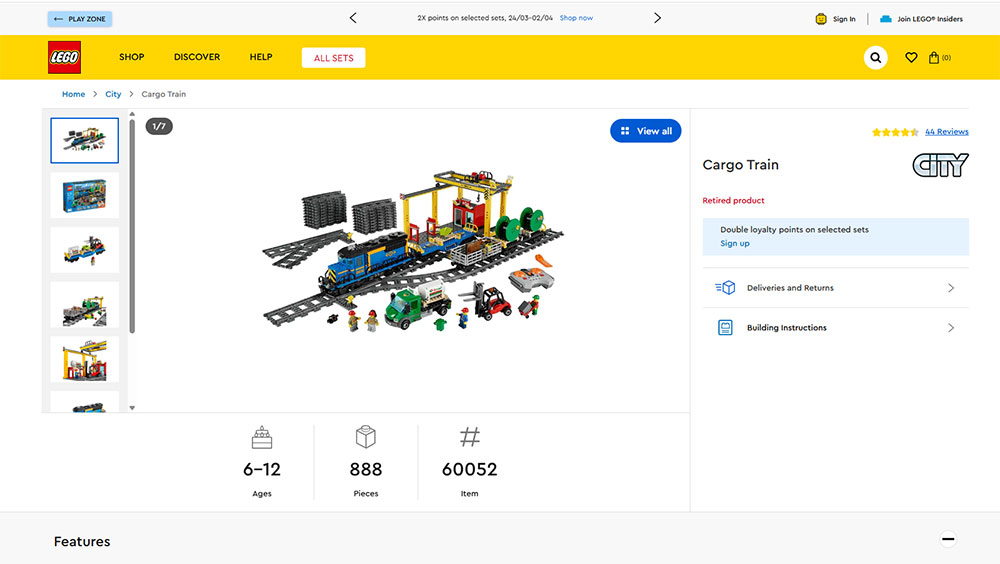Show previous promo banner with left arrow
1000x564 pixels.
click(x=353, y=18)
